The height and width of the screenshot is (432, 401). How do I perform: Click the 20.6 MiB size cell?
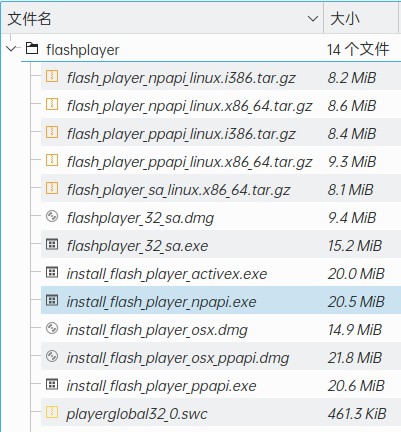point(356,386)
